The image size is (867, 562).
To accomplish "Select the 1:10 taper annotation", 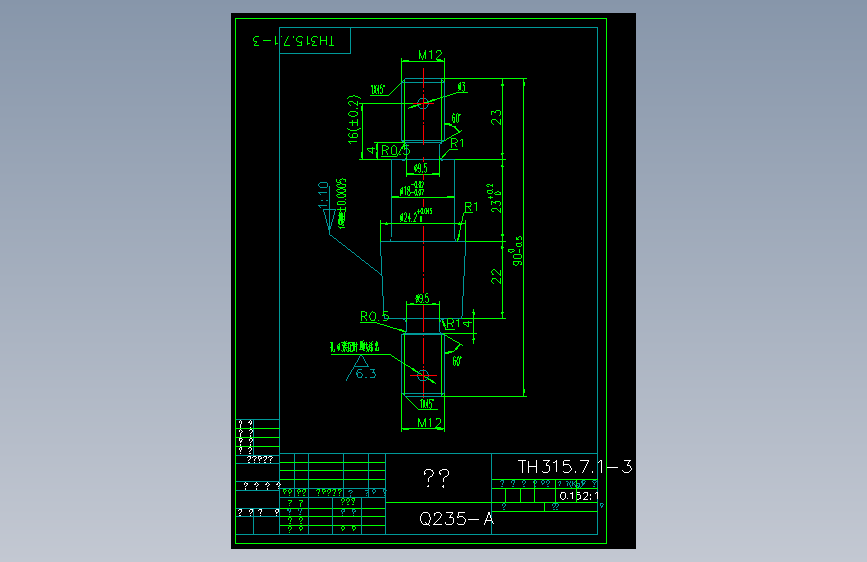I will (x=323, y=195).
